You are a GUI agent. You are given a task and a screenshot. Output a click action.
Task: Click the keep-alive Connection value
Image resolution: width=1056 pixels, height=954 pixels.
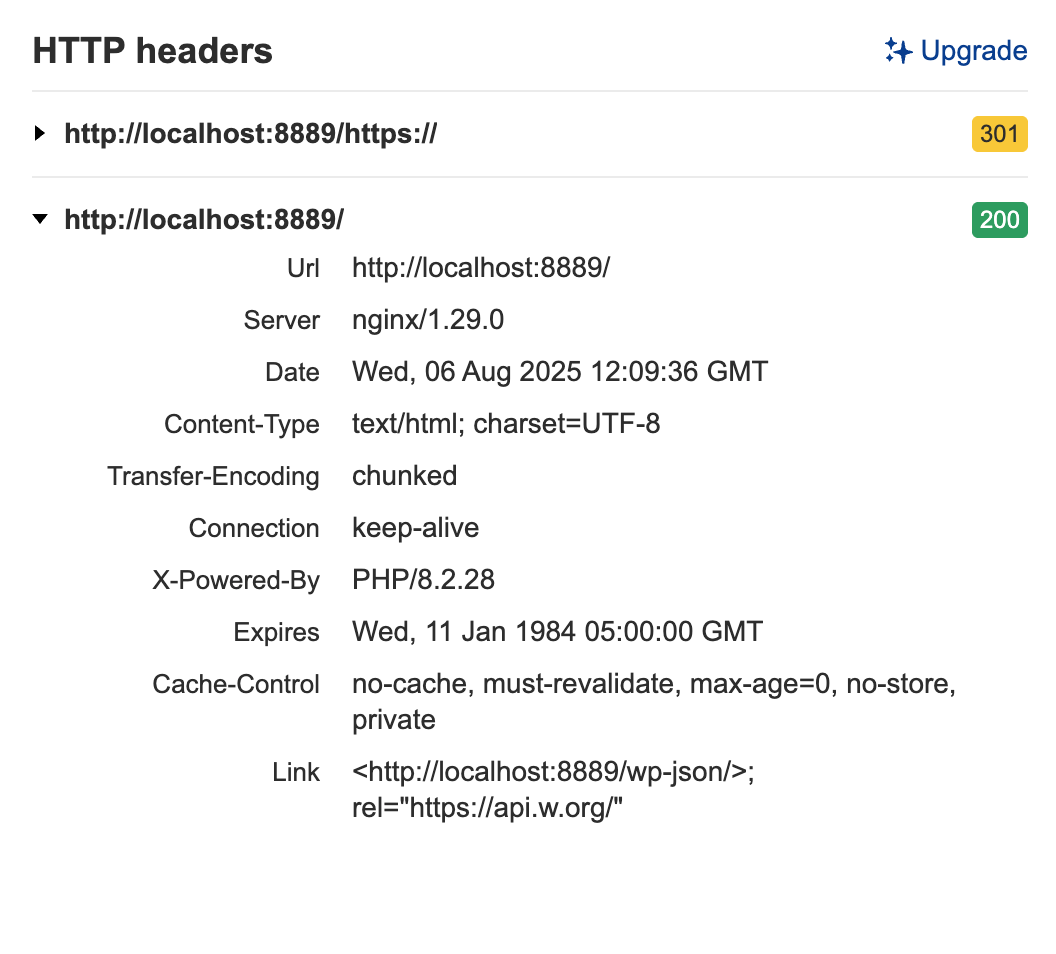415,528
